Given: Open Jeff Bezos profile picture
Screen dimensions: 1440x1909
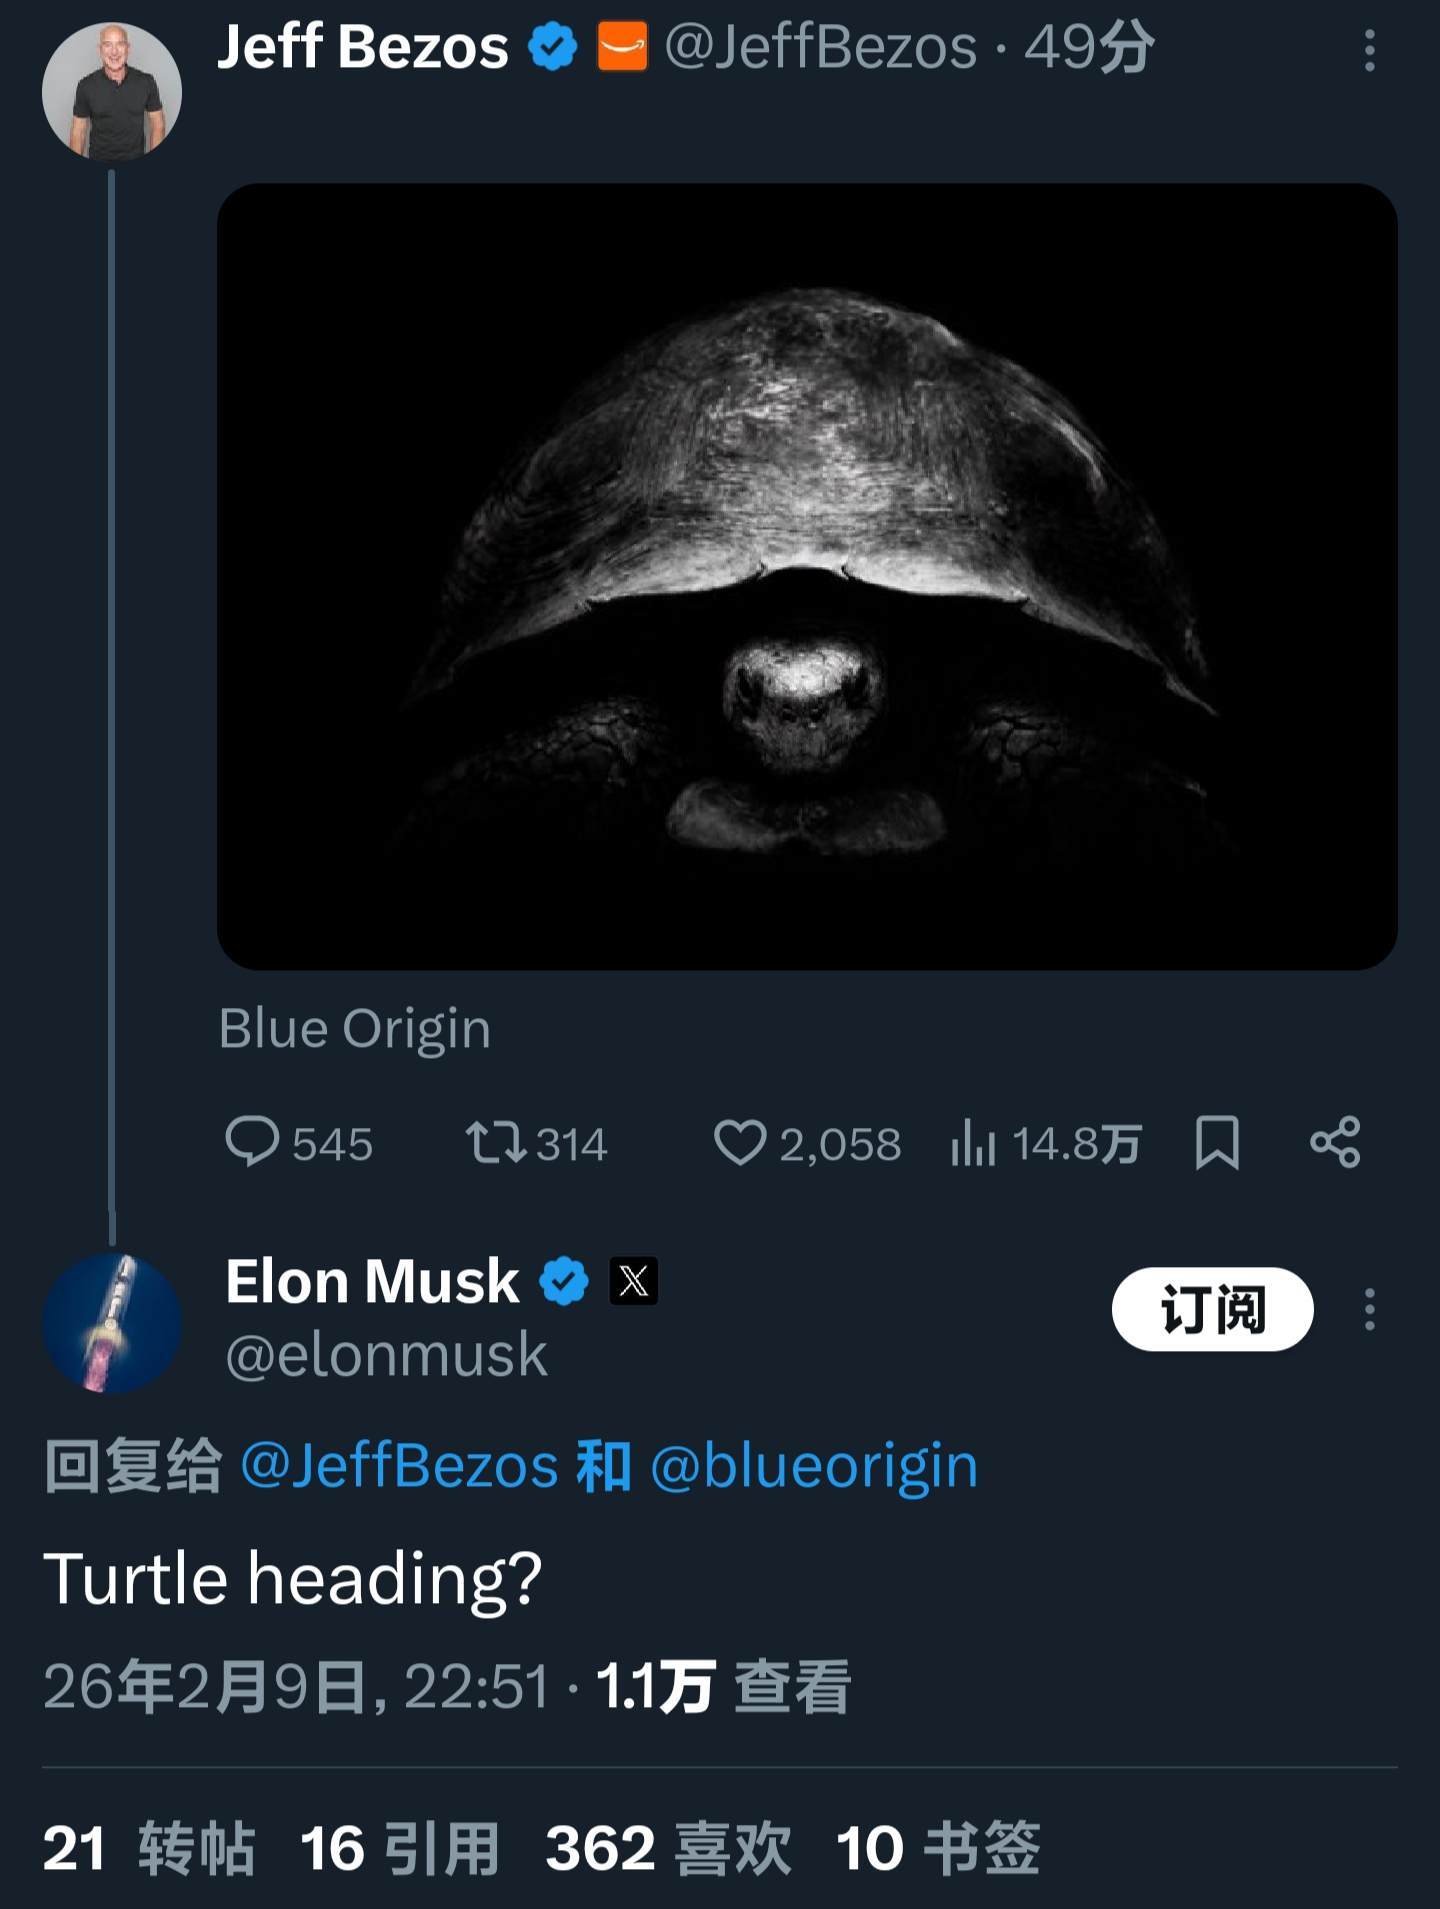Looking at the screenshot, I should 112,92.
